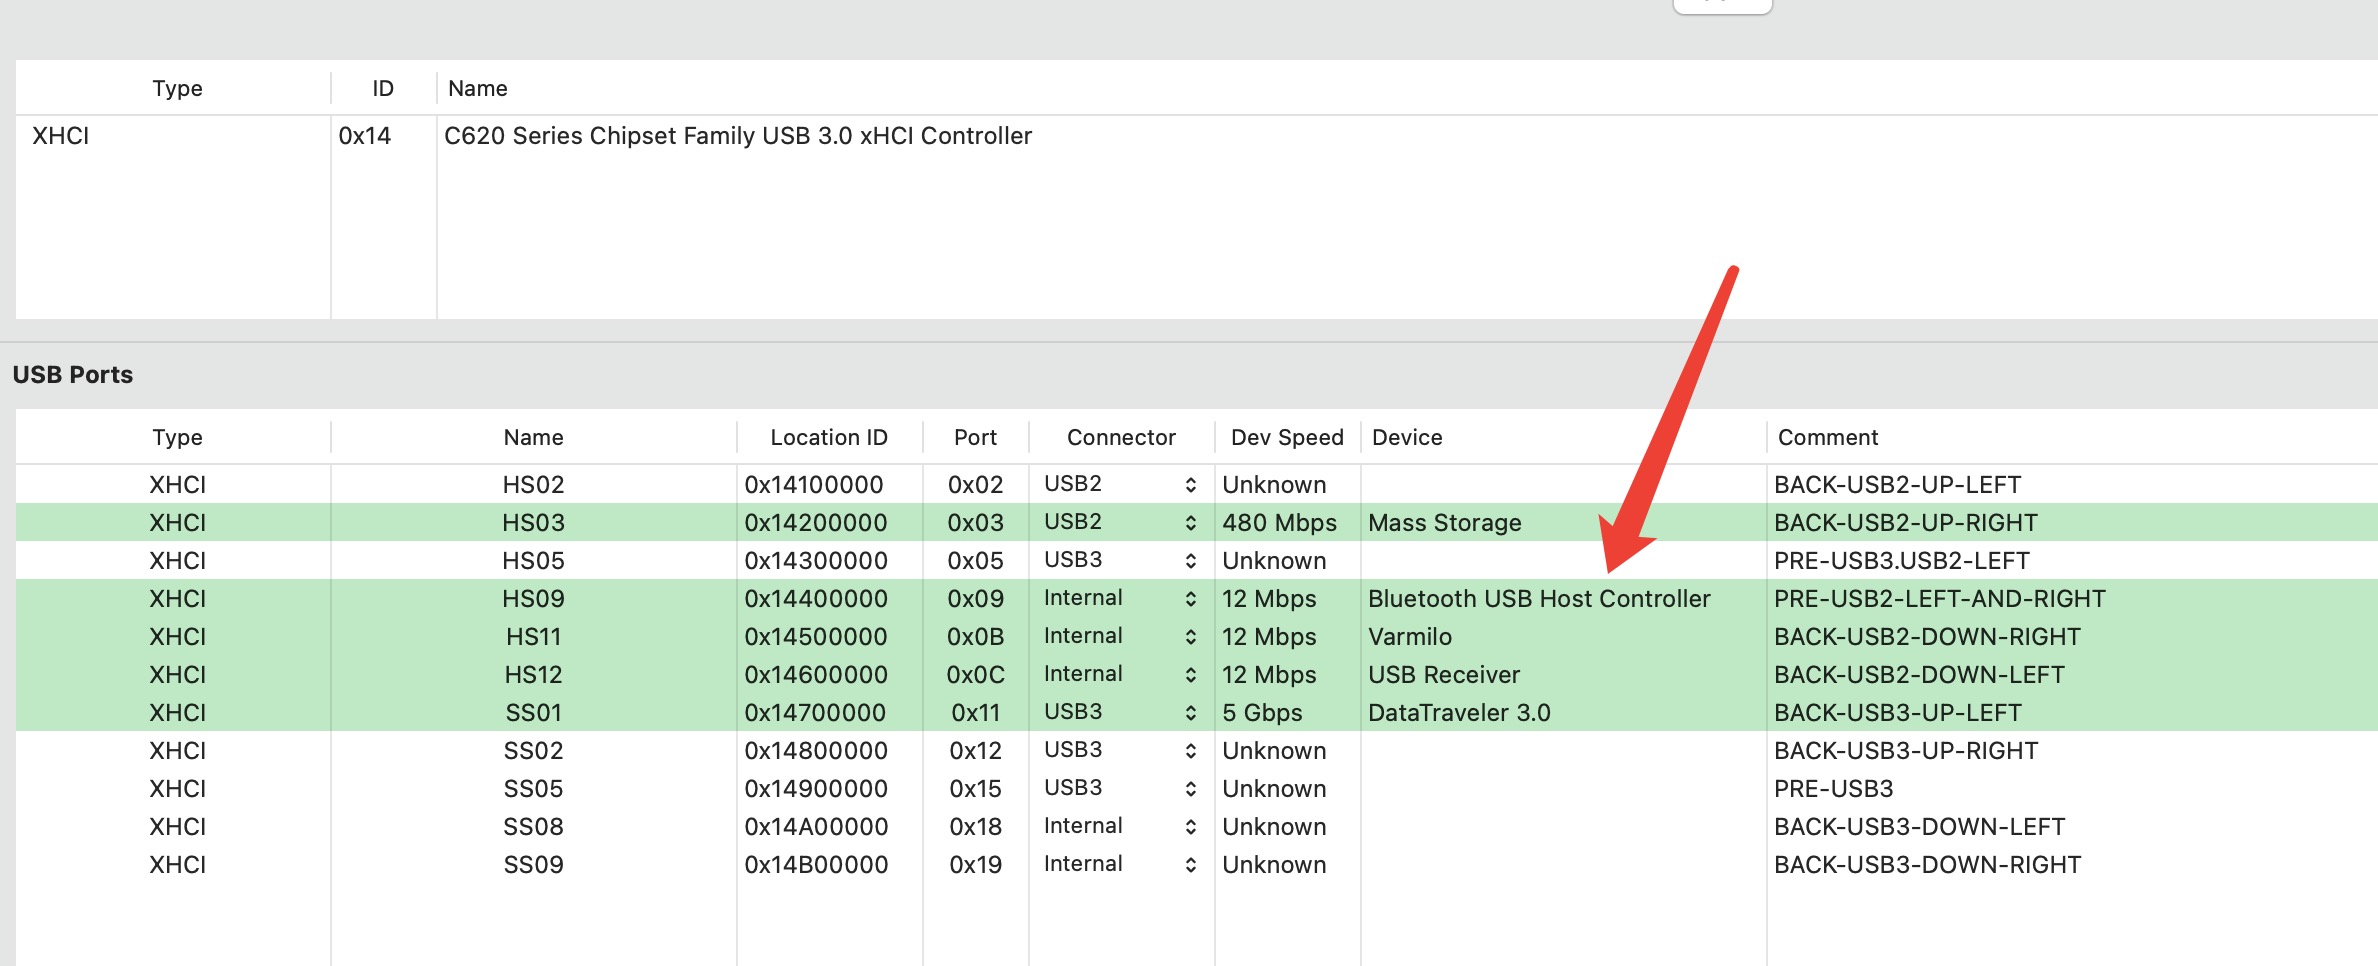Select Bluetooth USB Host Controller entry
2378x966 pixels.
pos(1538,599)
